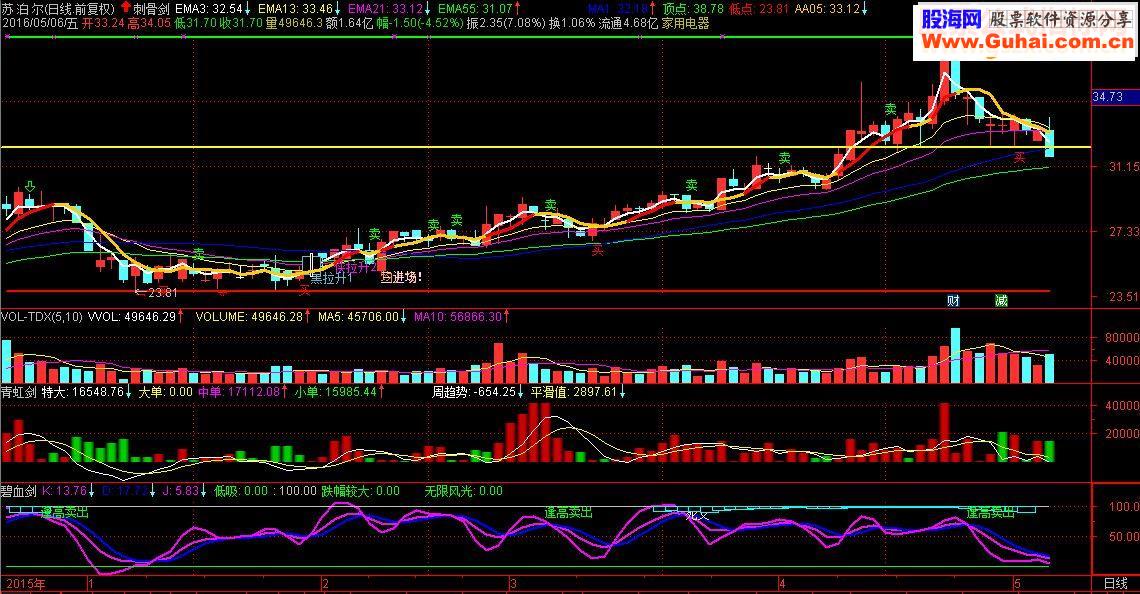The width and height of the screenshot is (1140, 594).
Task: Click the first 逢高卖出 label in 碧血剑 panel
Action: coord(65,513)
